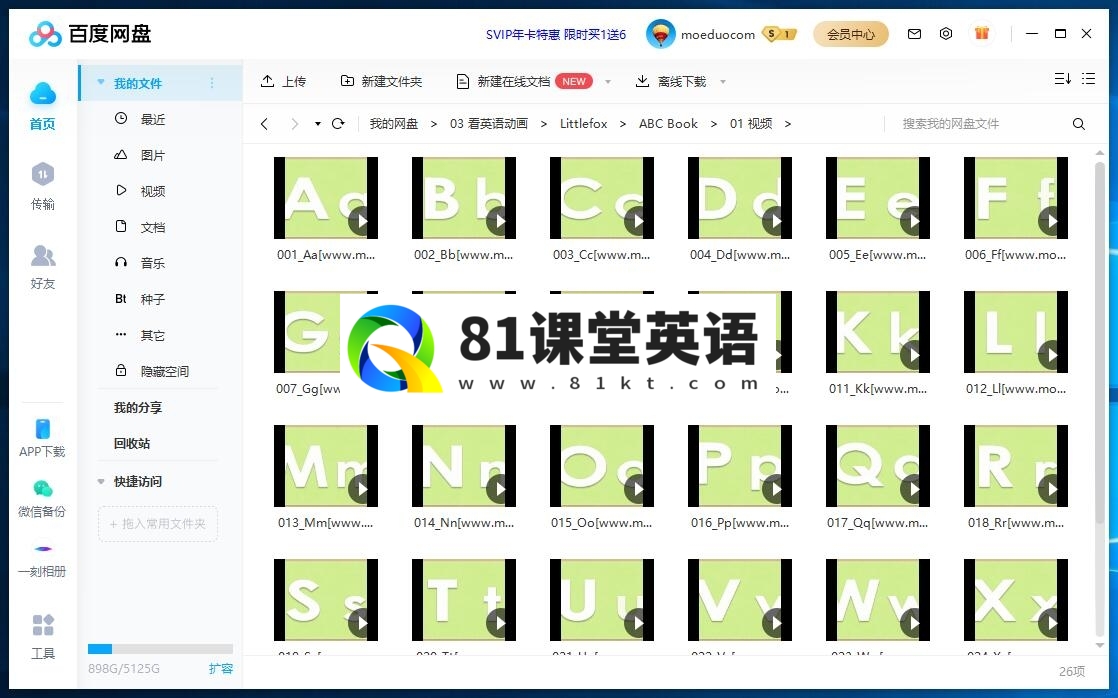Open APP下载 in the left sidebar
The width and height of the screenshot is (1118, 698).
[x=43, y=438]
